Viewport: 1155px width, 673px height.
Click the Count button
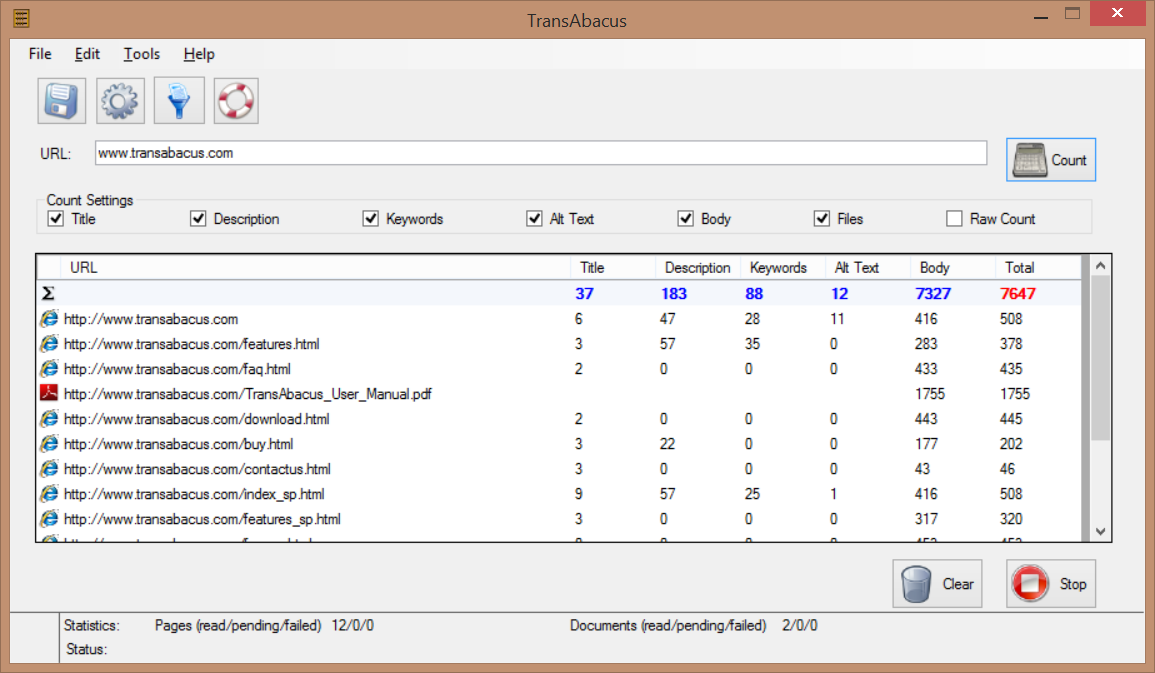coord(1051,160)
